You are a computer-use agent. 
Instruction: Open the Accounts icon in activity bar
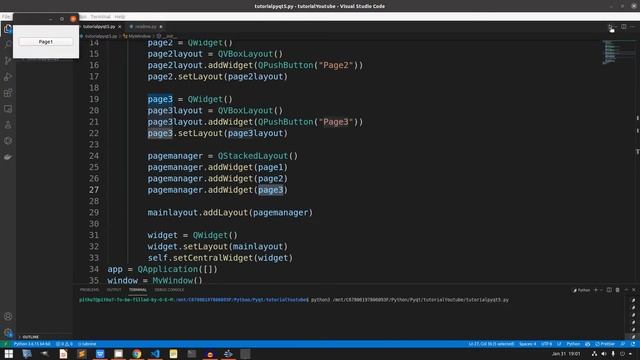8,316
